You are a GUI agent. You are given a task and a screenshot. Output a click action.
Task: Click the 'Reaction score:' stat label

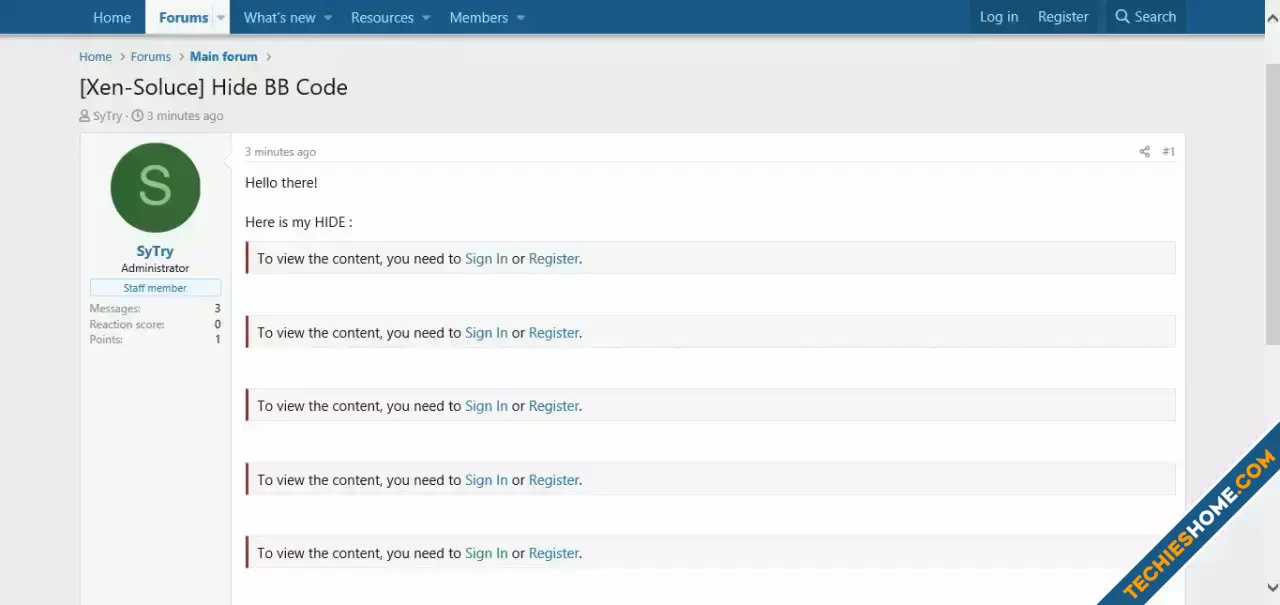coord(127,324)
